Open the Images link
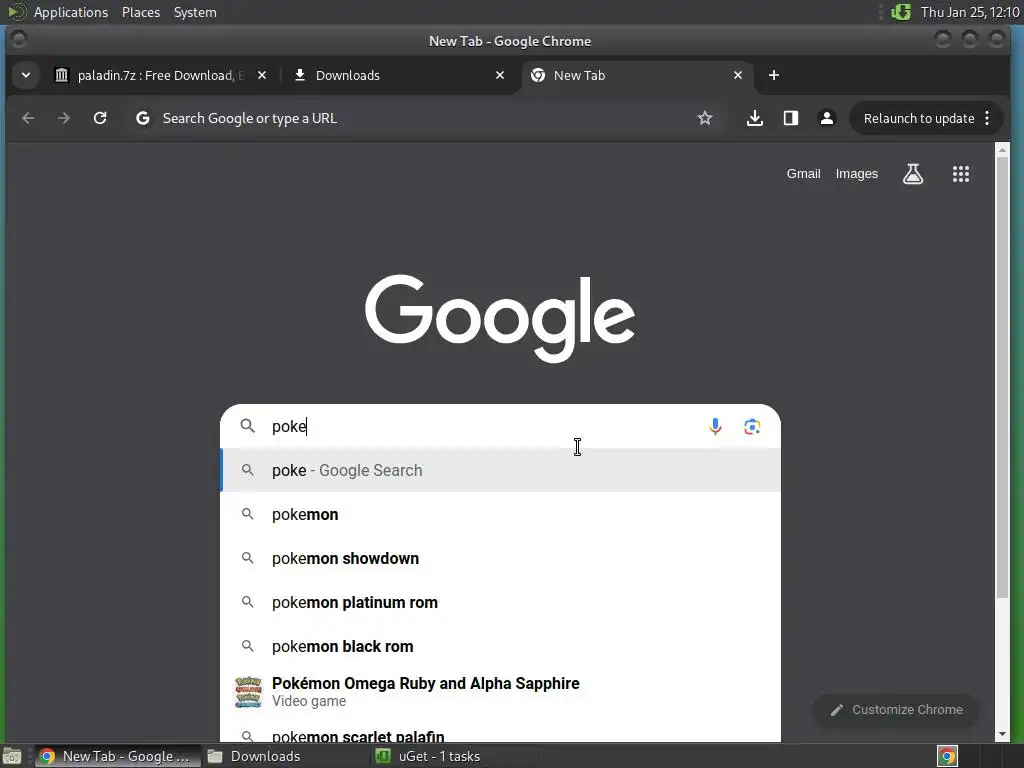 point(857,174)
